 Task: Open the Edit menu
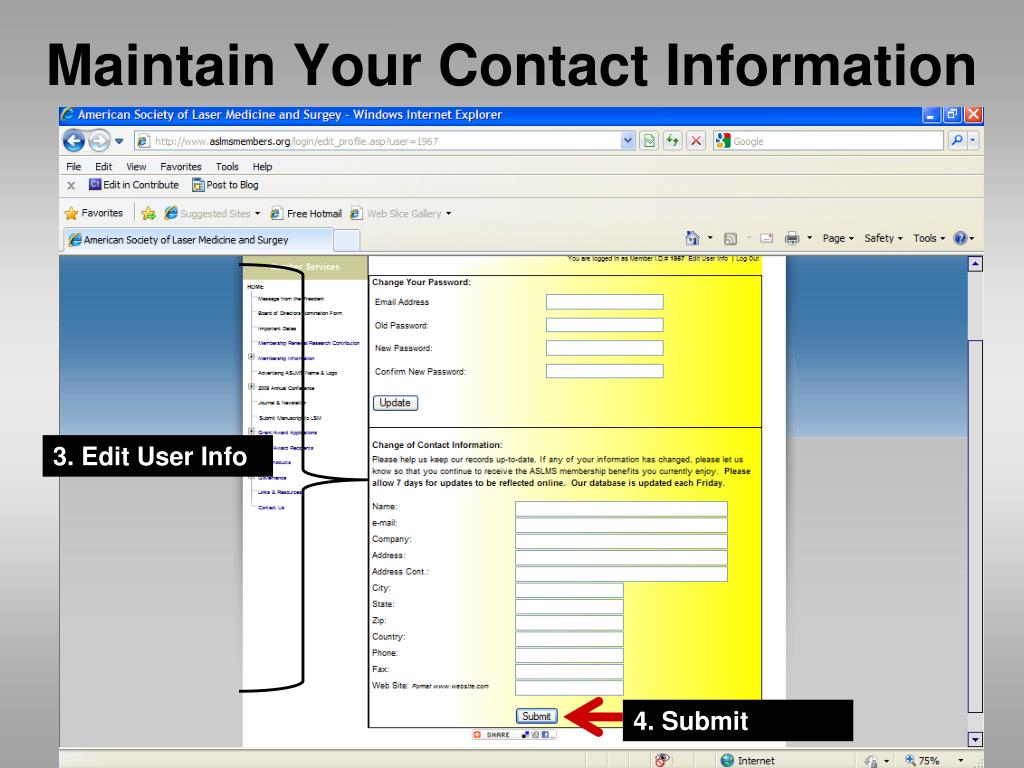103,167
